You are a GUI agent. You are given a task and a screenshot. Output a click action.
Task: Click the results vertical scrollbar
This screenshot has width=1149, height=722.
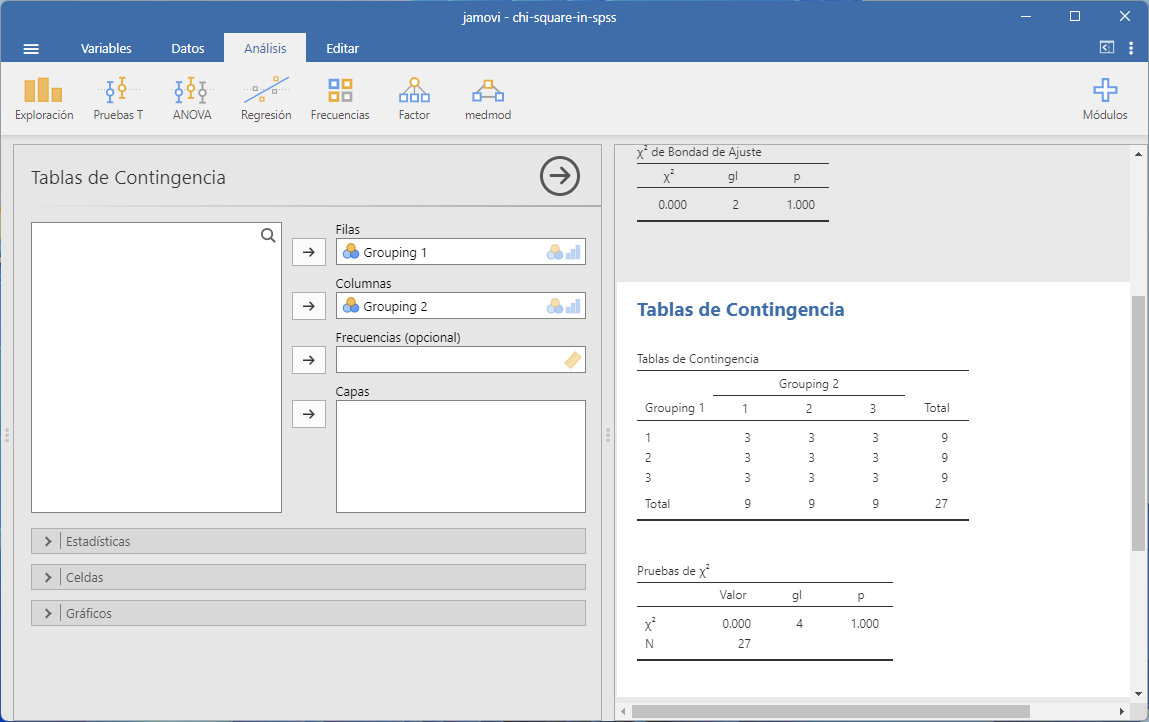coord(1138,422)
